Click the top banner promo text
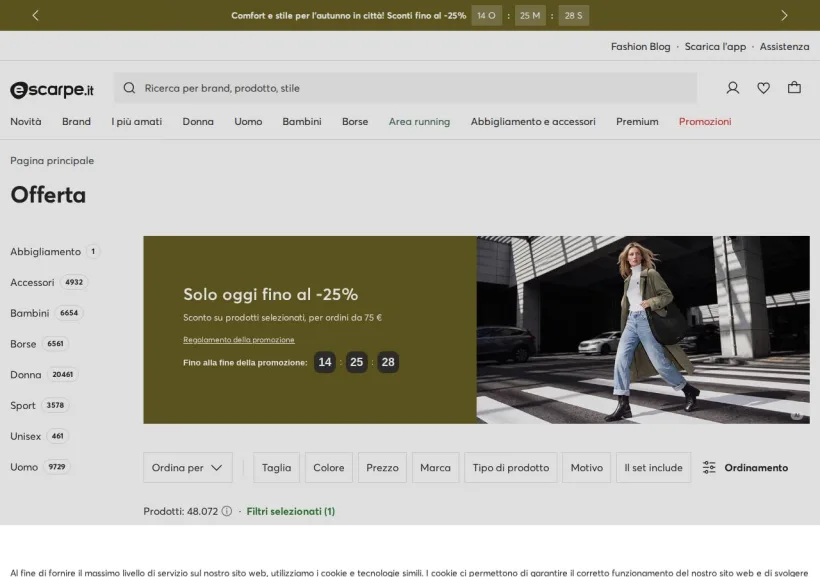The width and height of the screenshot is (820, 577). 348,16
